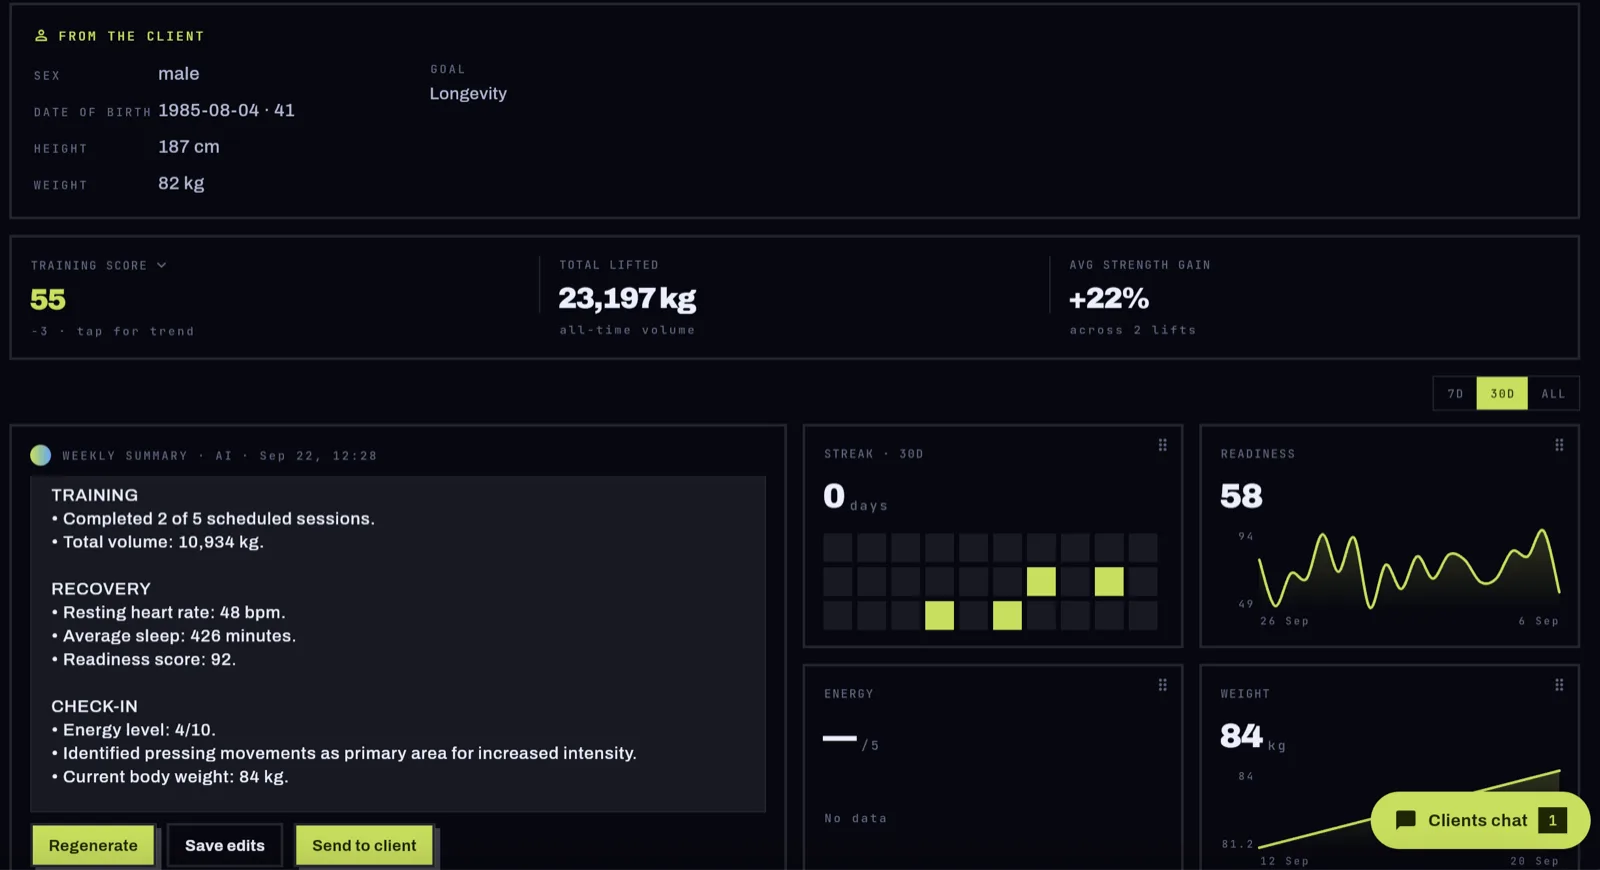Click the training score value 55
The image size is (1600, 870).
pyautogui.click(x=48, y=299)
